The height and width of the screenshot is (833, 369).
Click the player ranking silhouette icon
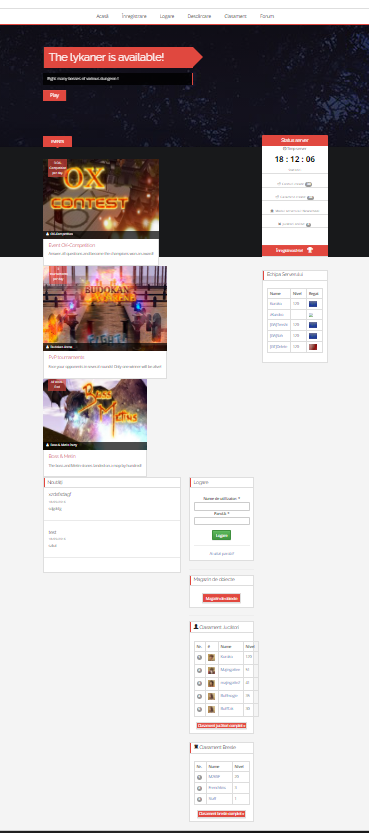(x=196, y=627)
